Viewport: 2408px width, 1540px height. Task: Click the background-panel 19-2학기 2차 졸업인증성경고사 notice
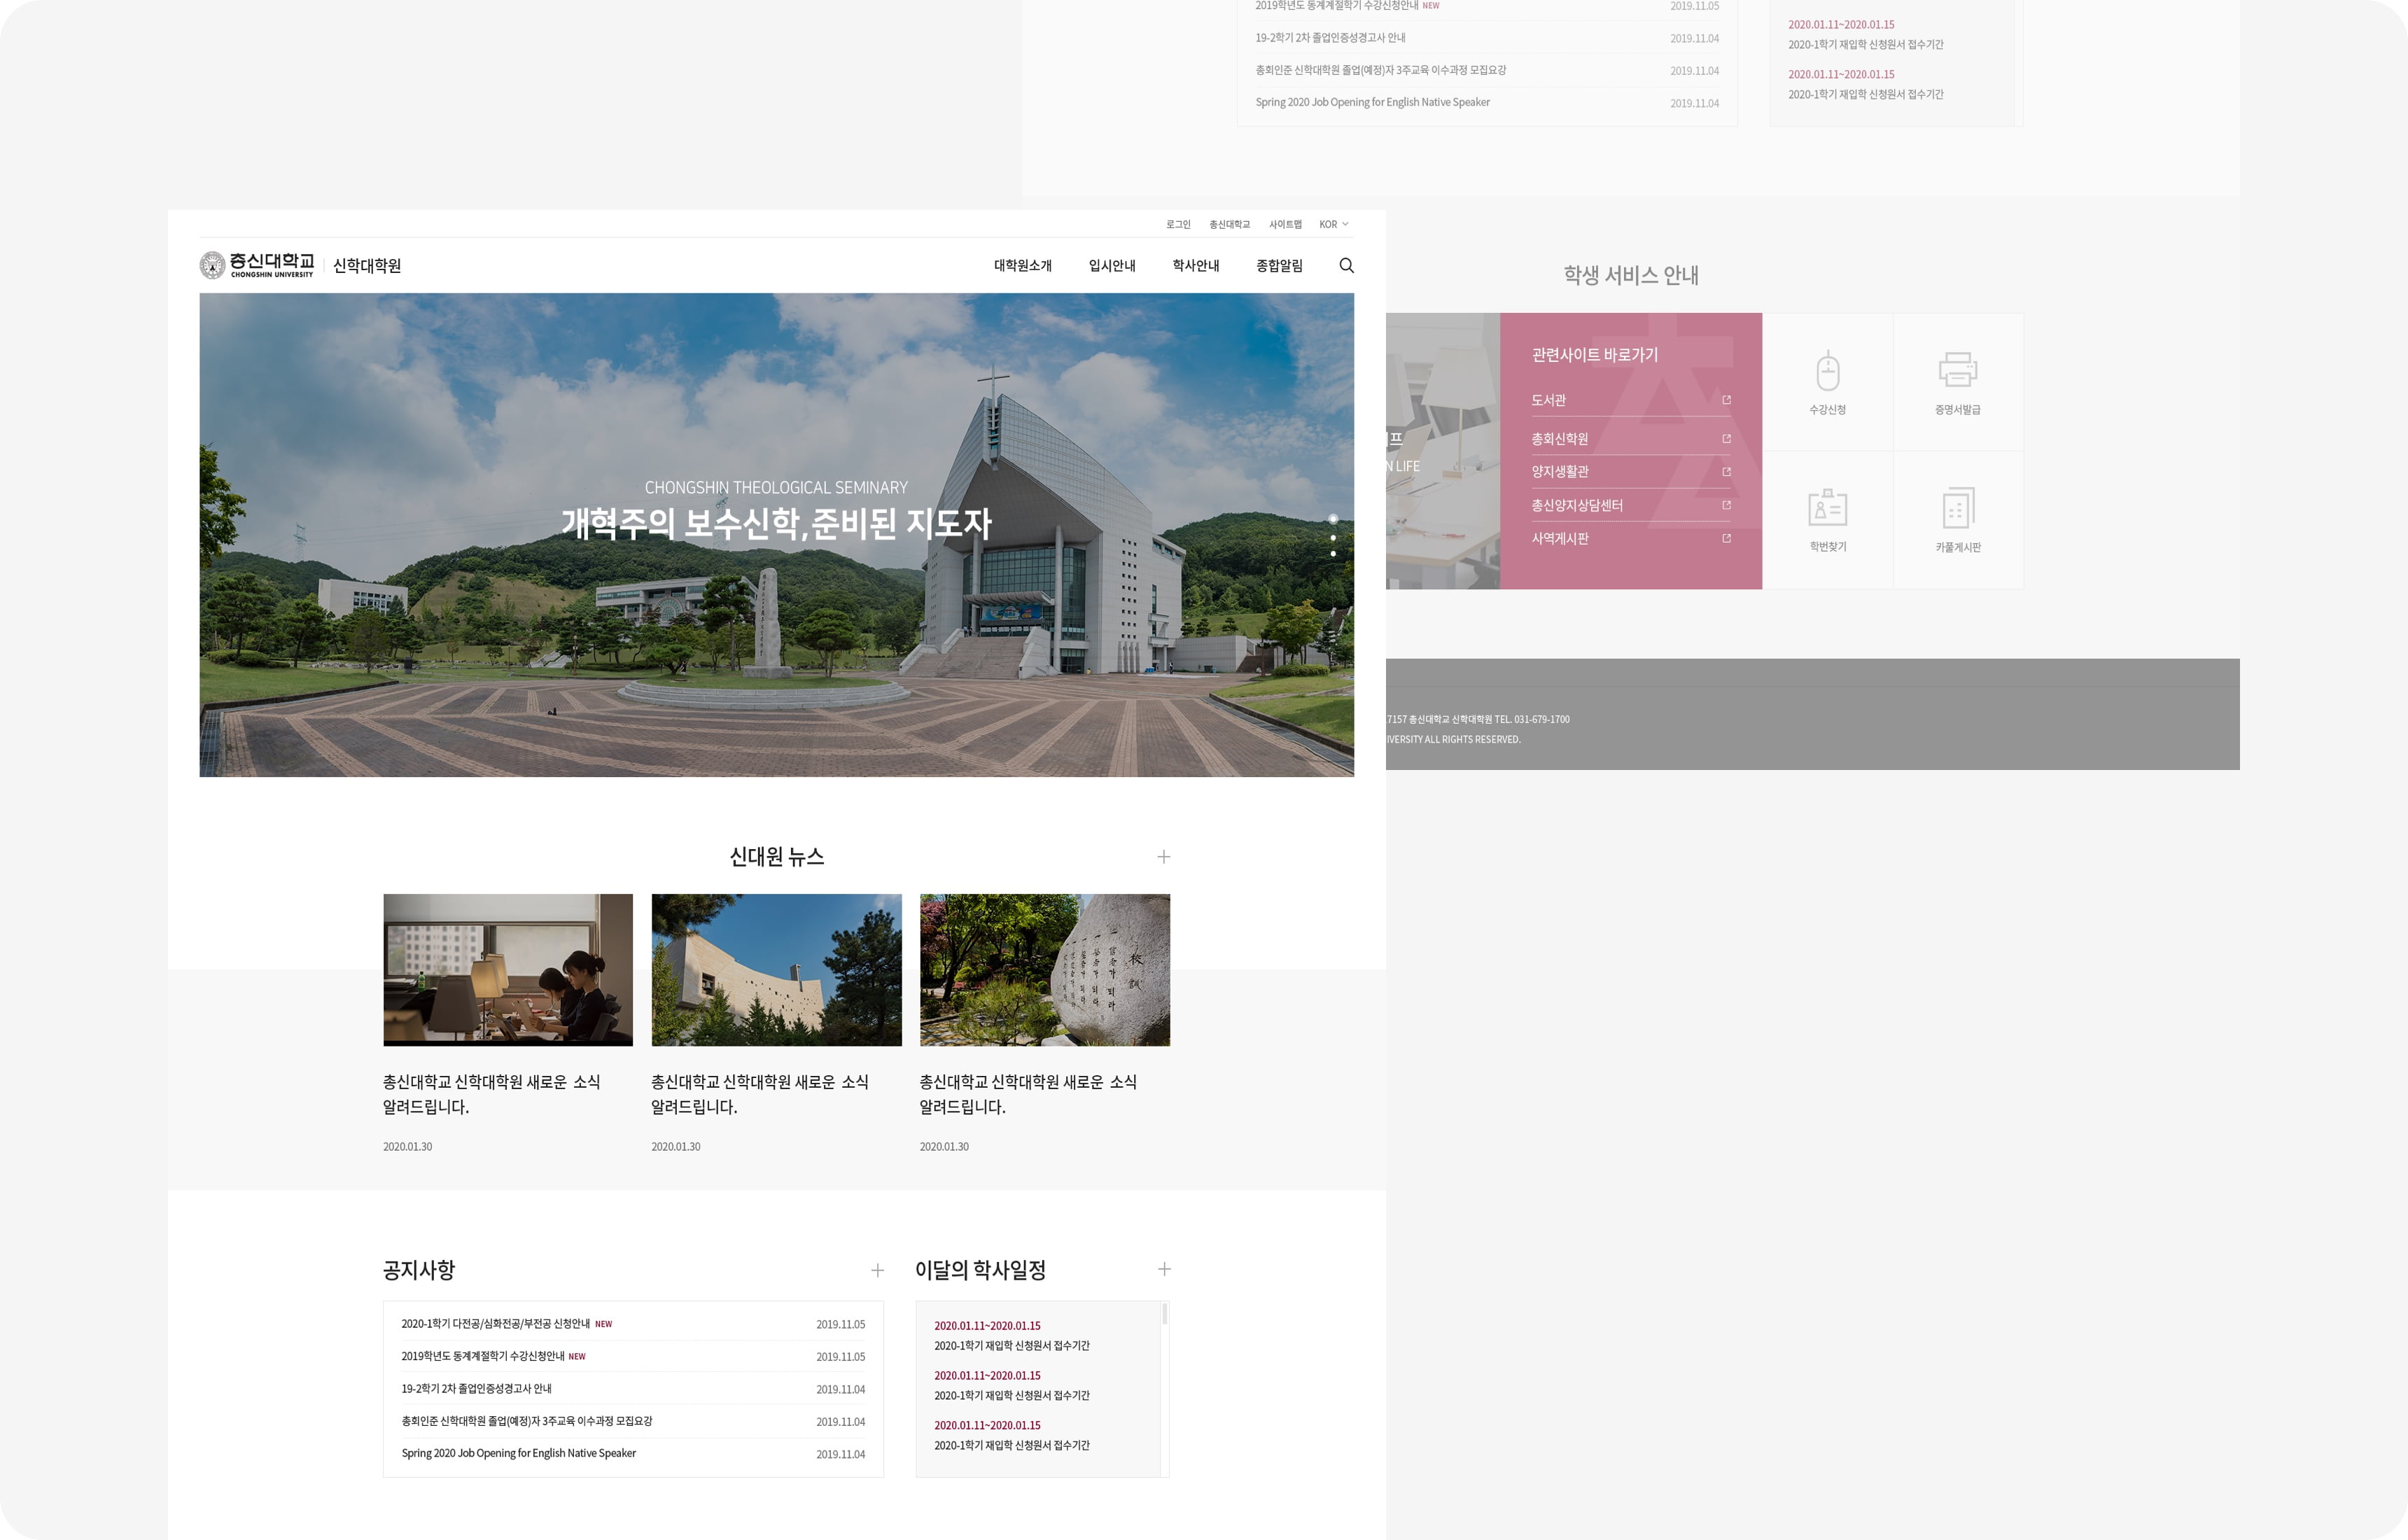pyautogui.click(x=1330, y=38)
